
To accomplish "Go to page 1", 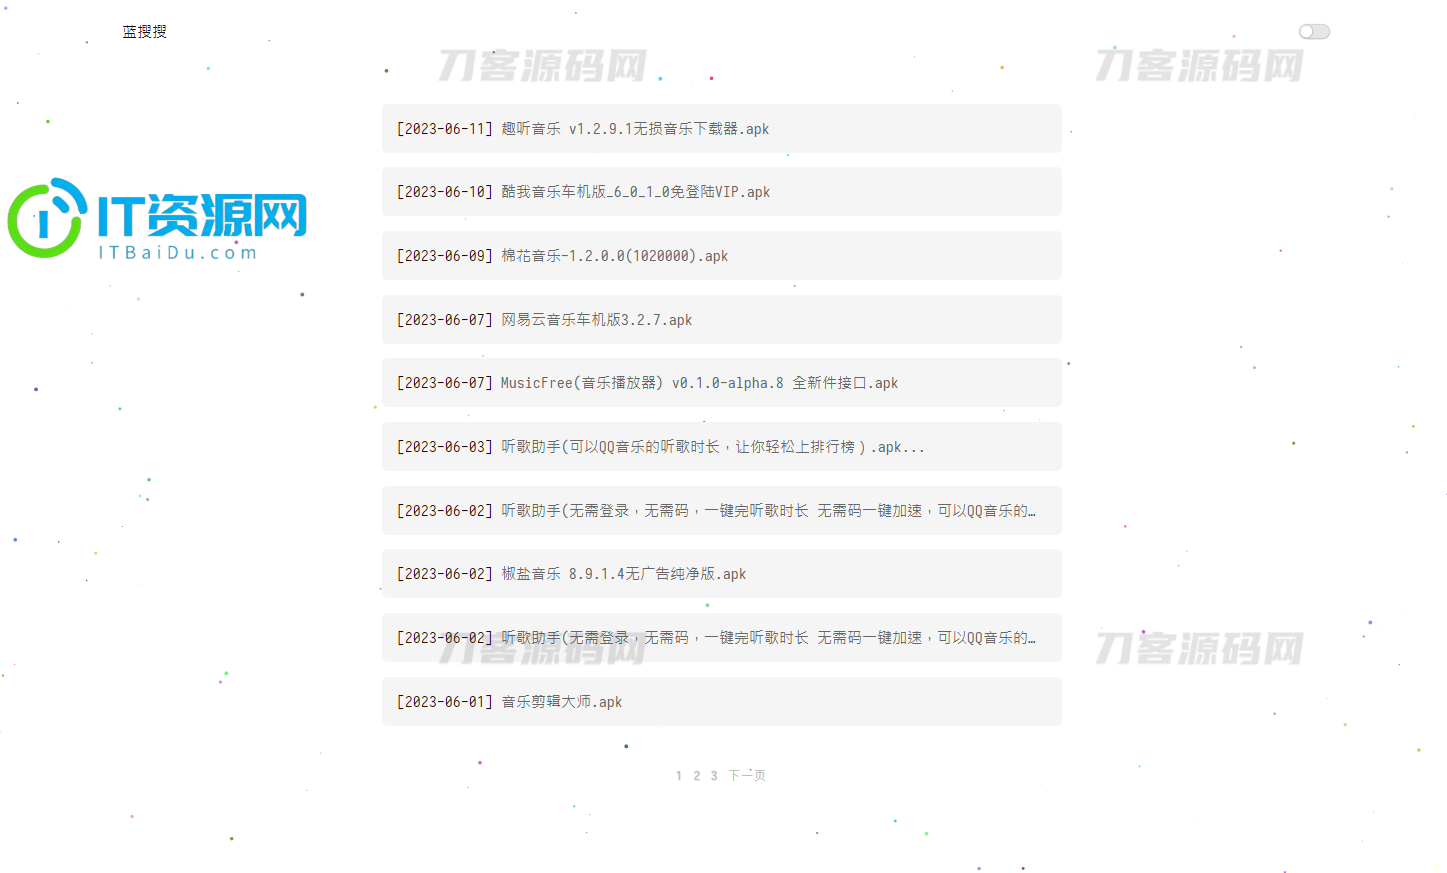I will [679, 776].
